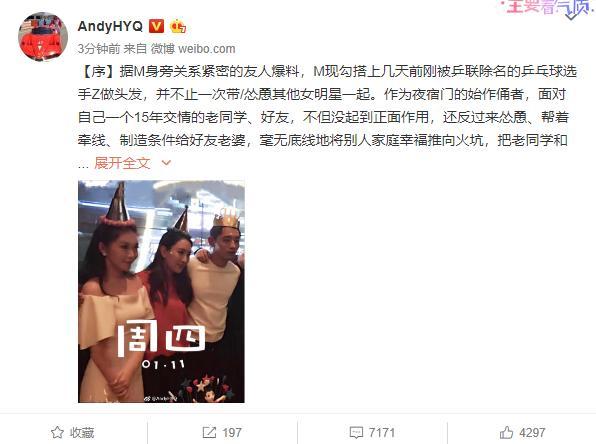The width and height of the screenshot is (596, 444).
Task: Click the 收藏 label
Action: (x=82, y=433)
